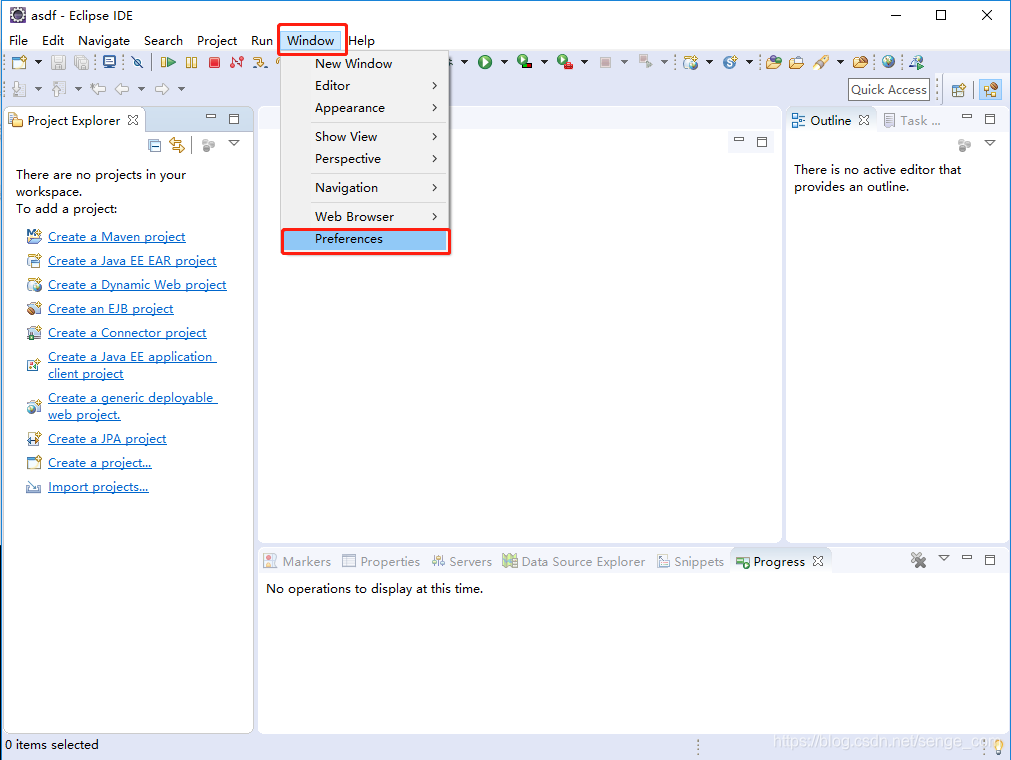
Task: Click the Next Annotation icon
Action: [19, 89]
